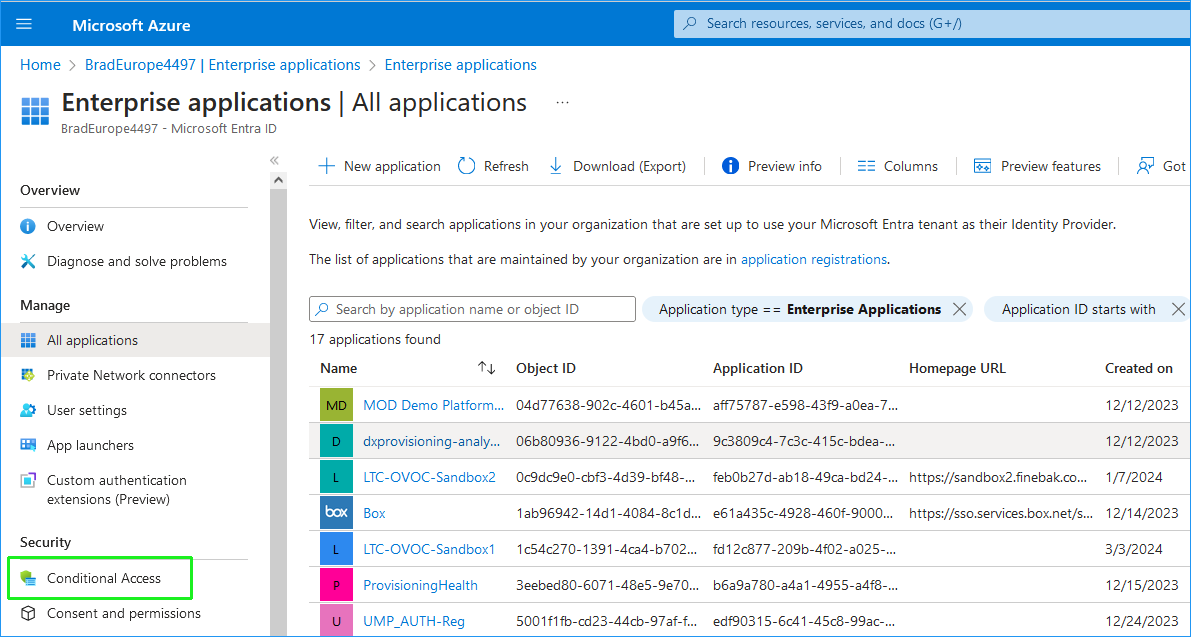Click the Refresh button label
This screenshot has width=1191, height=637.
(506, 166)
